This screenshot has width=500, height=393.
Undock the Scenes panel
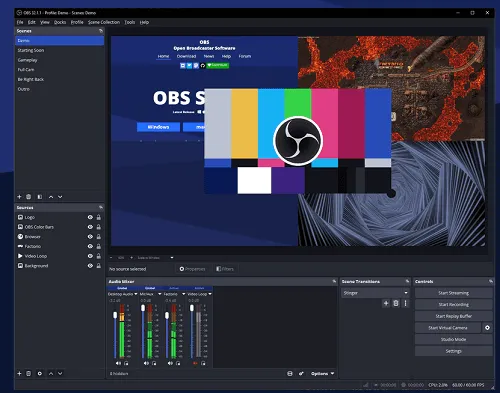pos(101,31)
